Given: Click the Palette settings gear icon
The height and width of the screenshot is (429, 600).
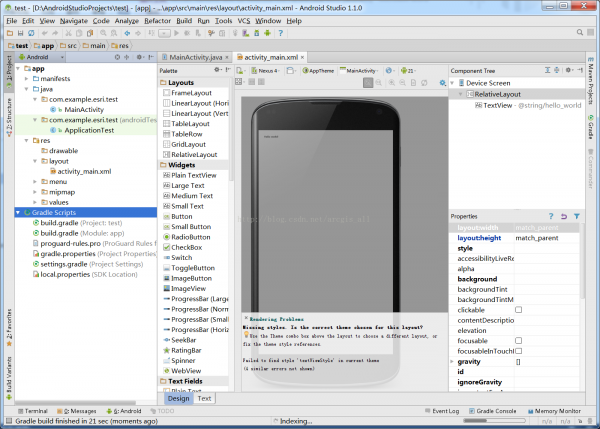Looking at the screenshot, I should pyautogui.click(x=217, y=70).
